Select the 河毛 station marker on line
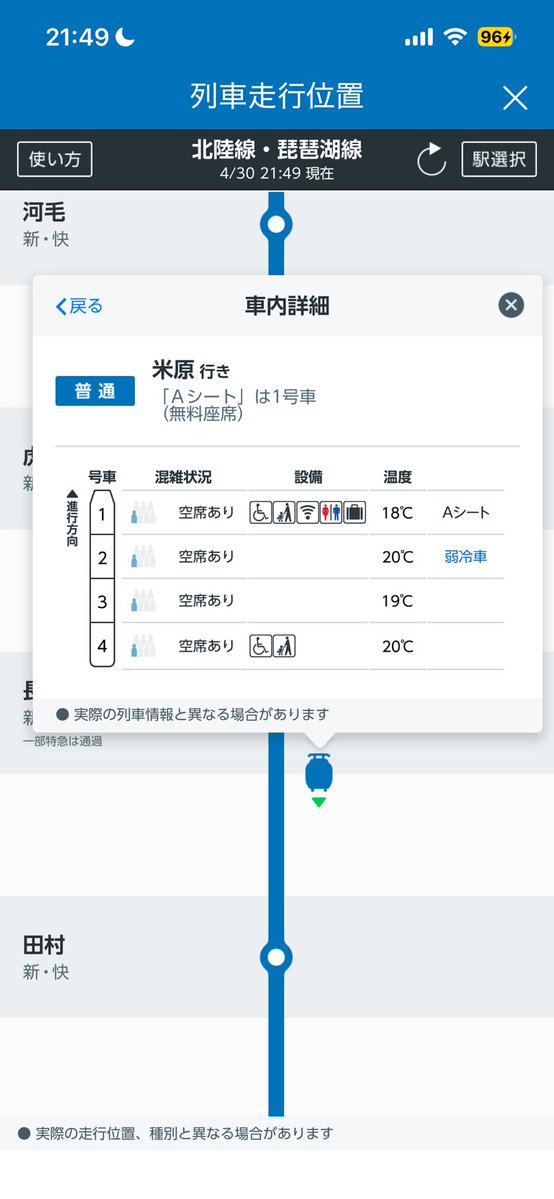 276,225
